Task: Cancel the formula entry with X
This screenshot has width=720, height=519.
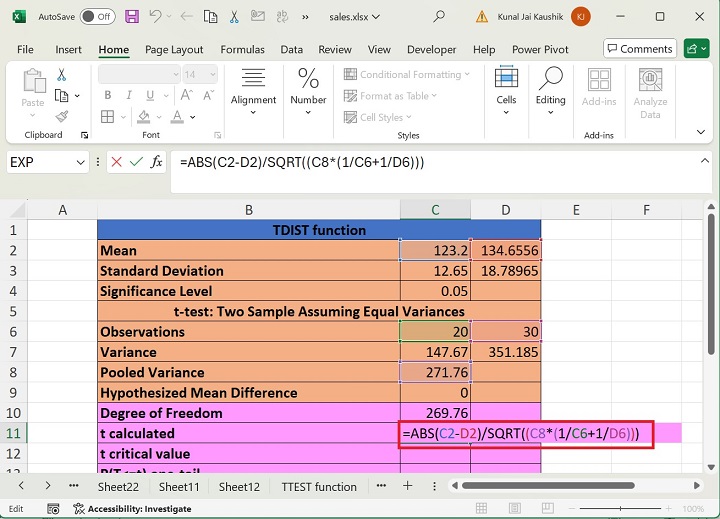Action: pyautogui.click(x=117, y=162)
